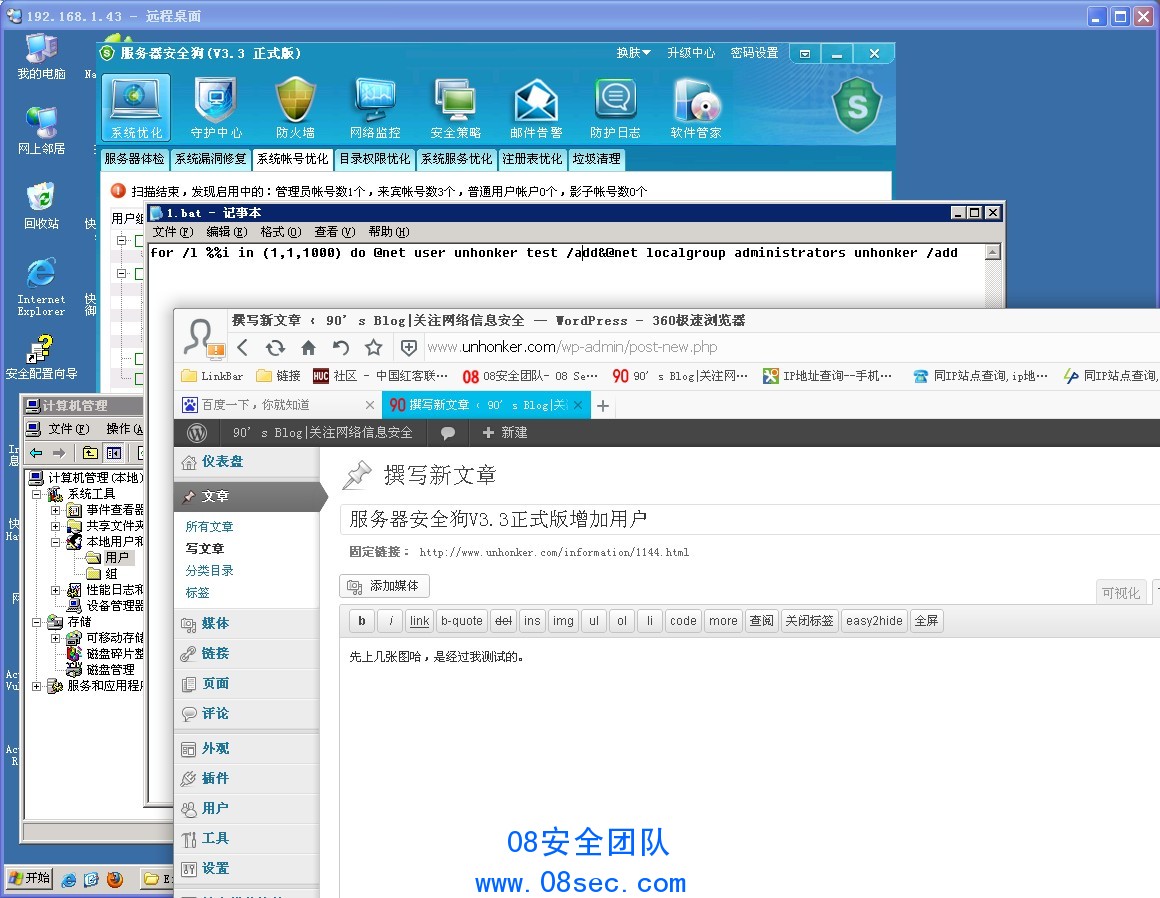Collapse the 存储 tree node
The image size is (1160, 898).
click(36, 622)
